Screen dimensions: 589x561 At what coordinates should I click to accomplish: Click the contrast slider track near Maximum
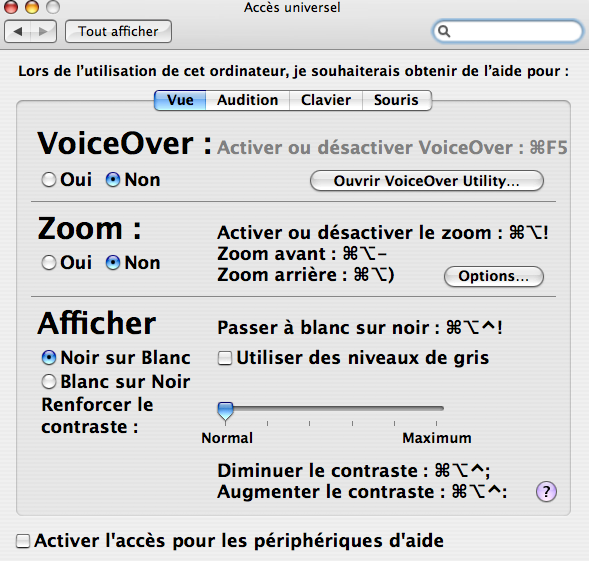pos(436,408)
